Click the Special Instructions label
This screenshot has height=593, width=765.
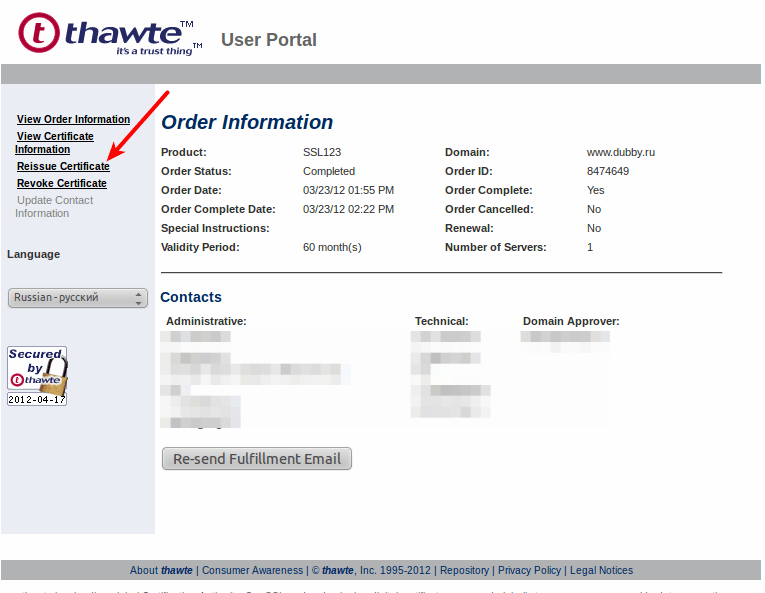click(215, 228)
